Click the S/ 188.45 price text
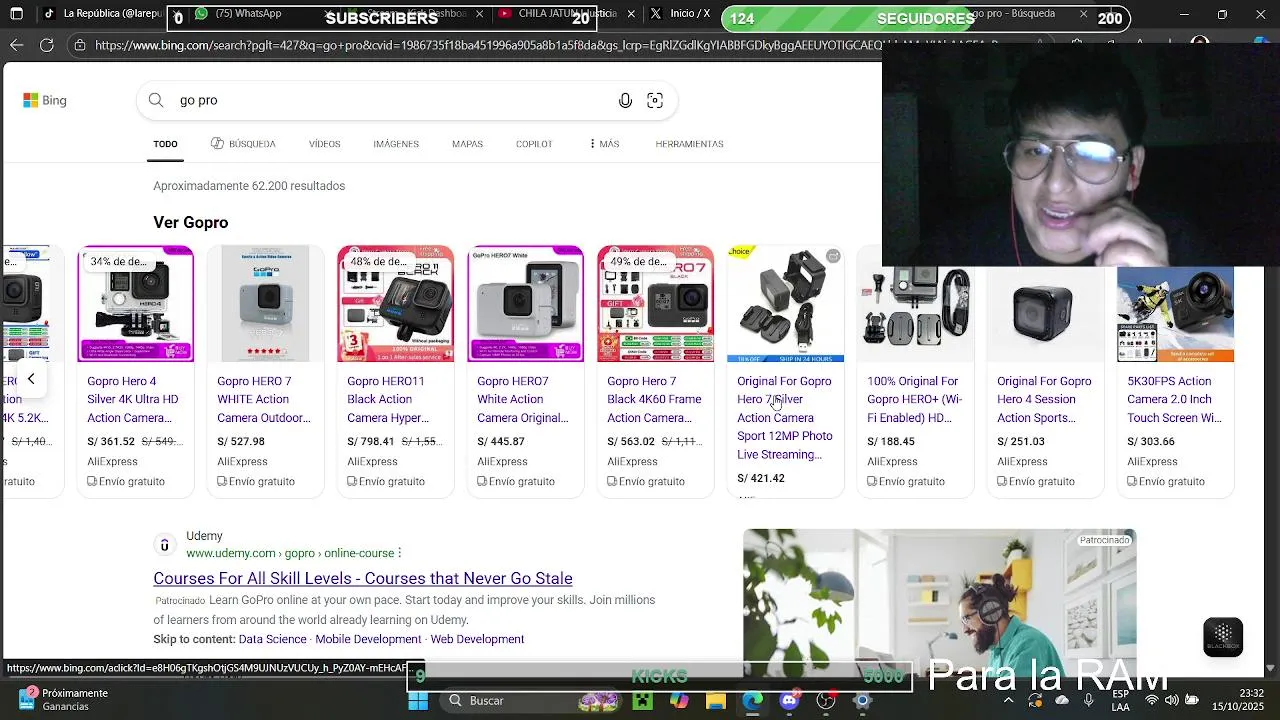 [891, 441]
